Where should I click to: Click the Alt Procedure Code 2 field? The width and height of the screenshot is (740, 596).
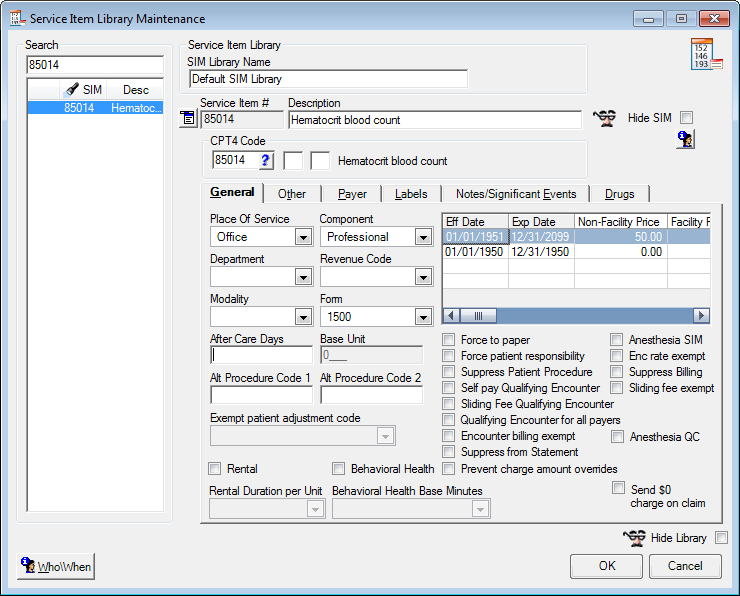click(371, 395)
